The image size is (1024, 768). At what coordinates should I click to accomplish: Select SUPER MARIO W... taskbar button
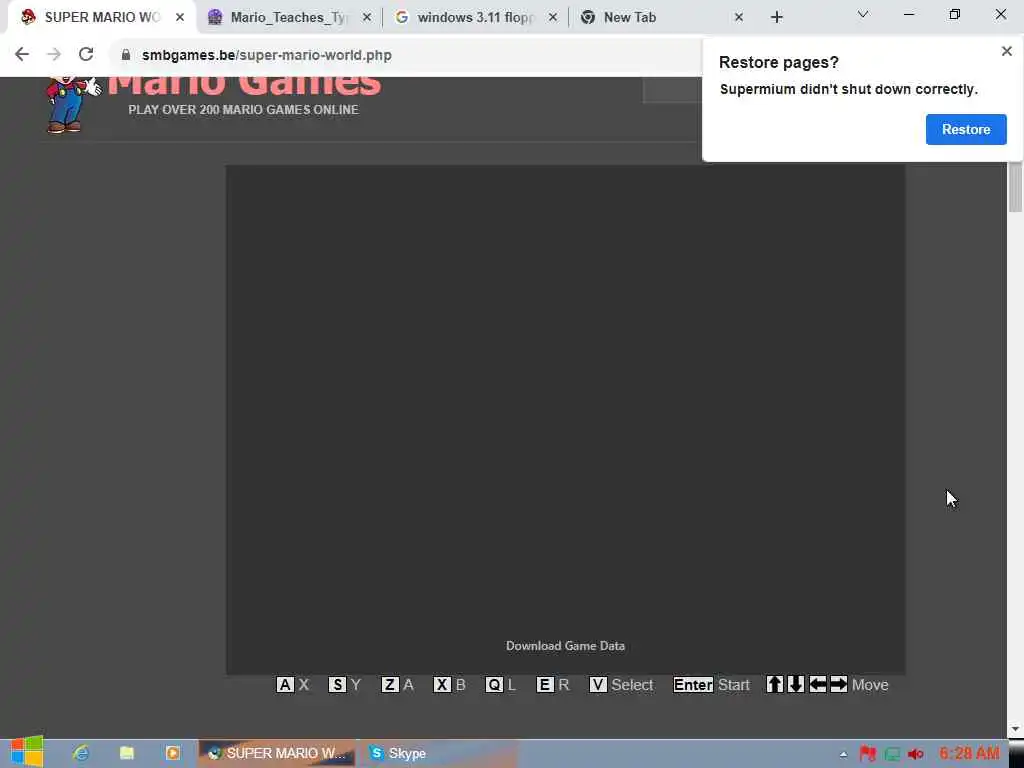coord(277,754)
